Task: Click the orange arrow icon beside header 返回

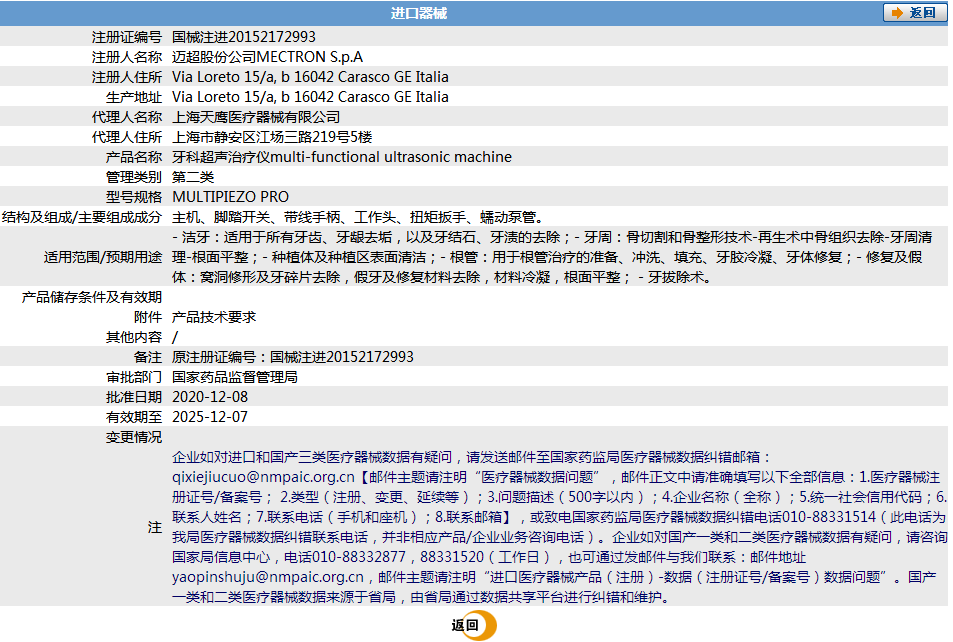Action: [x=897, y=13]
